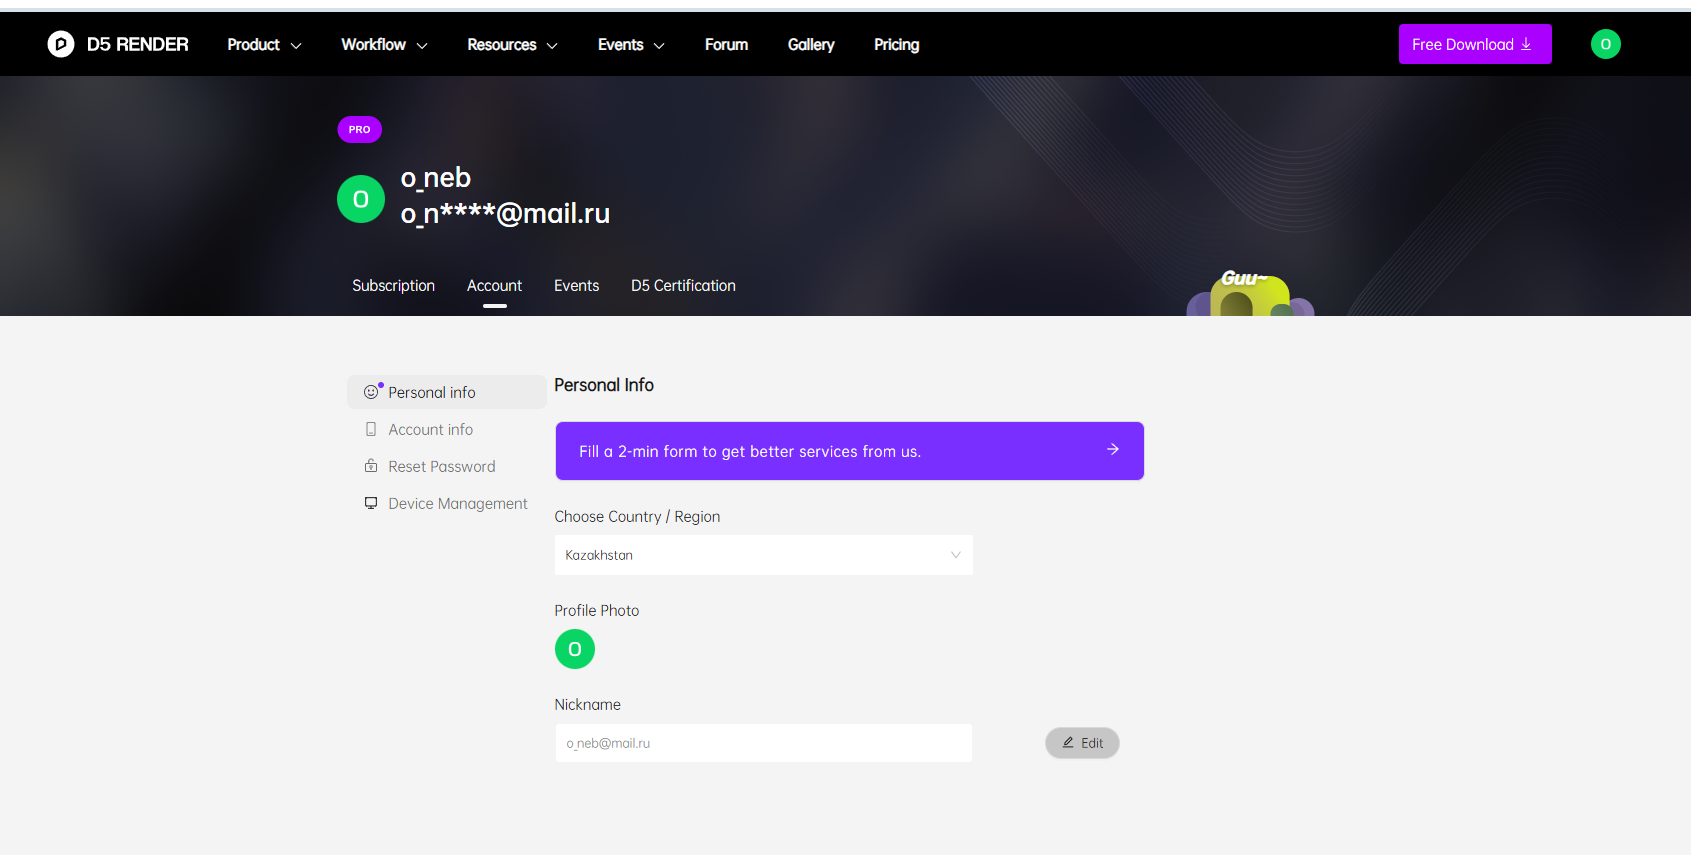Expand the Workflow menu dropdown
Image resolution: width=1691 pixels, height=855 pixels.
pyautogui.click(x=384, y=45)
